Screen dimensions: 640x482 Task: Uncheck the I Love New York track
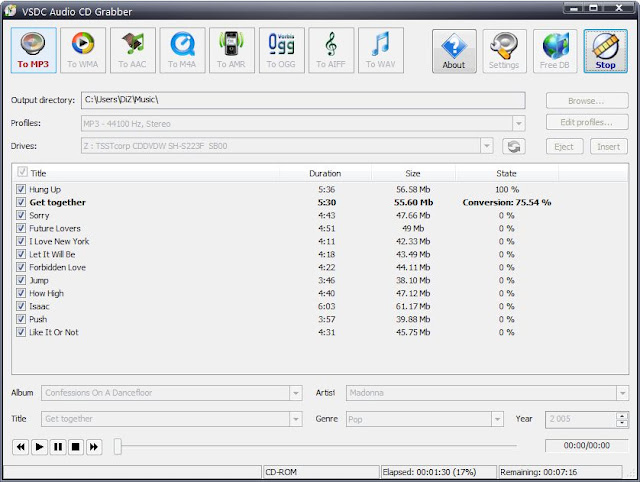point(21,241)
